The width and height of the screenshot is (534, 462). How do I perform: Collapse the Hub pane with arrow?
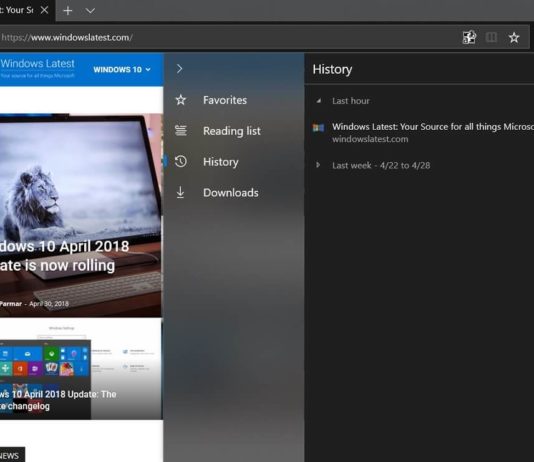[179, 69]
